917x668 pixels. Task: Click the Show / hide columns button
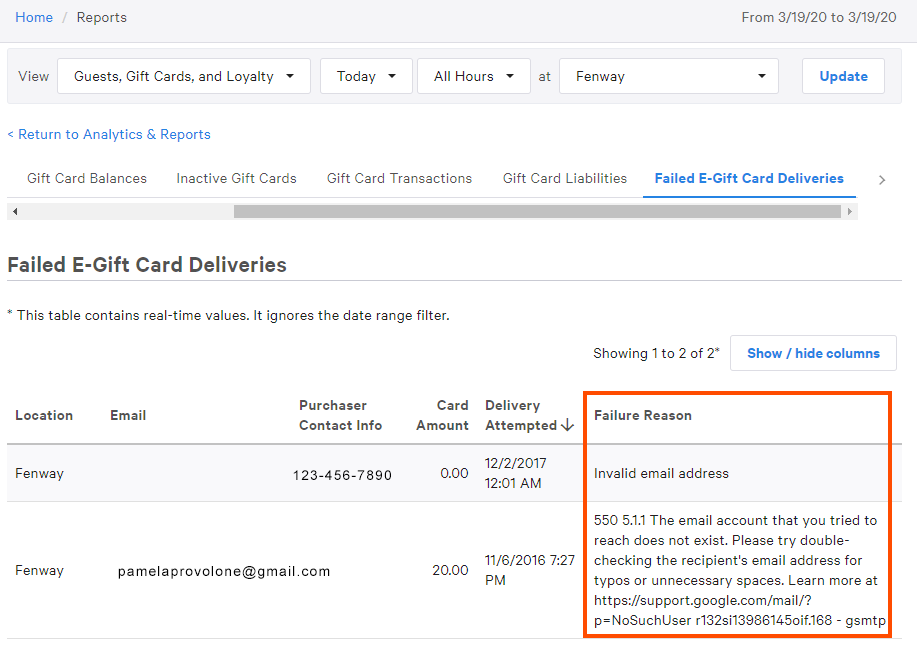(813, 353)
